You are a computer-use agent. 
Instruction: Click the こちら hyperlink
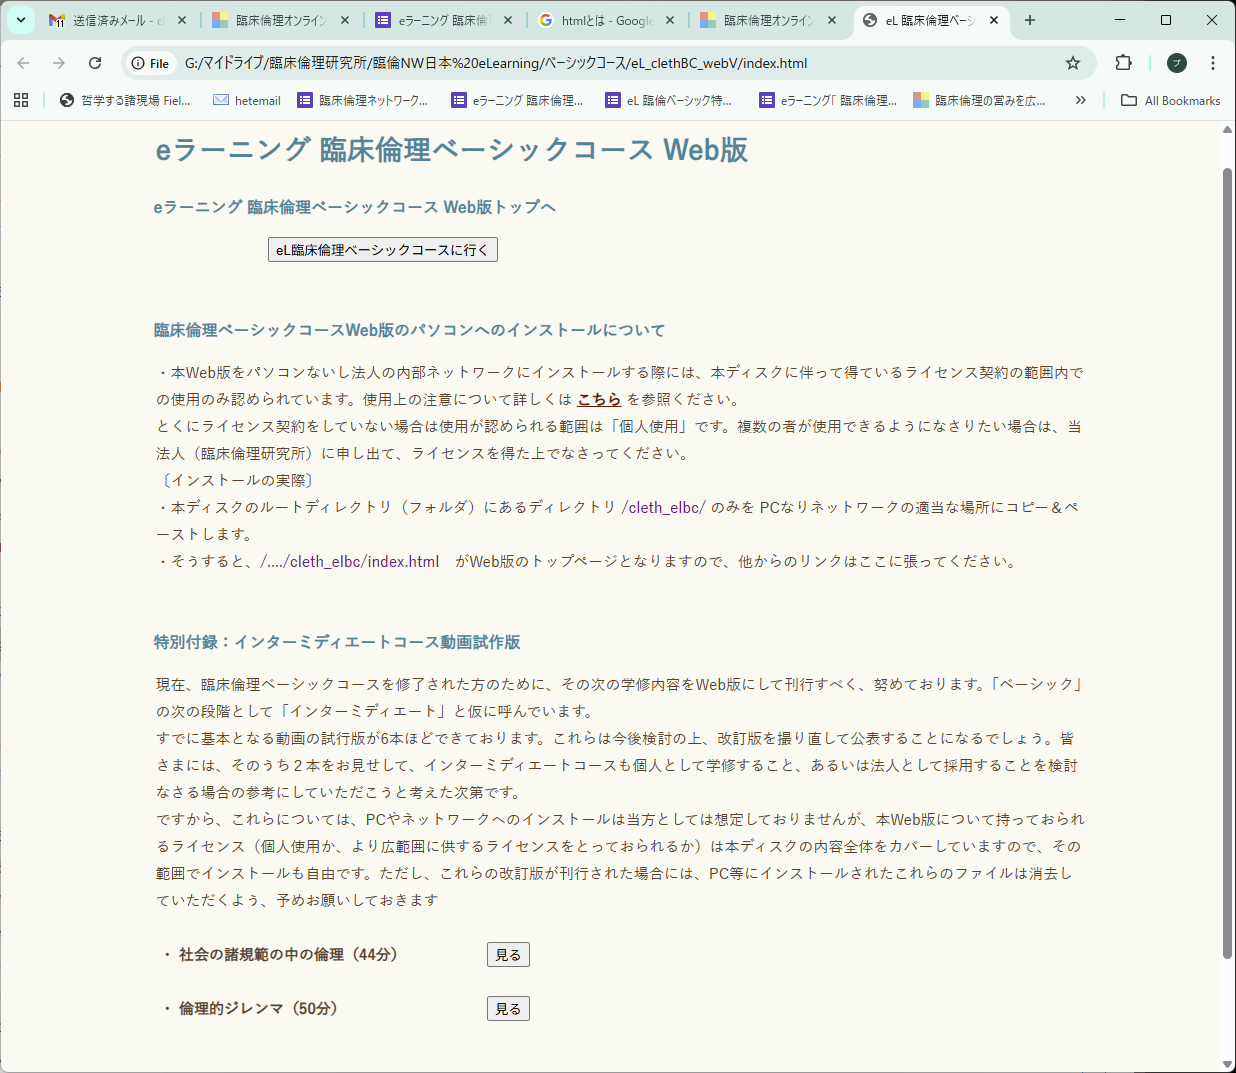coord(599,398)
